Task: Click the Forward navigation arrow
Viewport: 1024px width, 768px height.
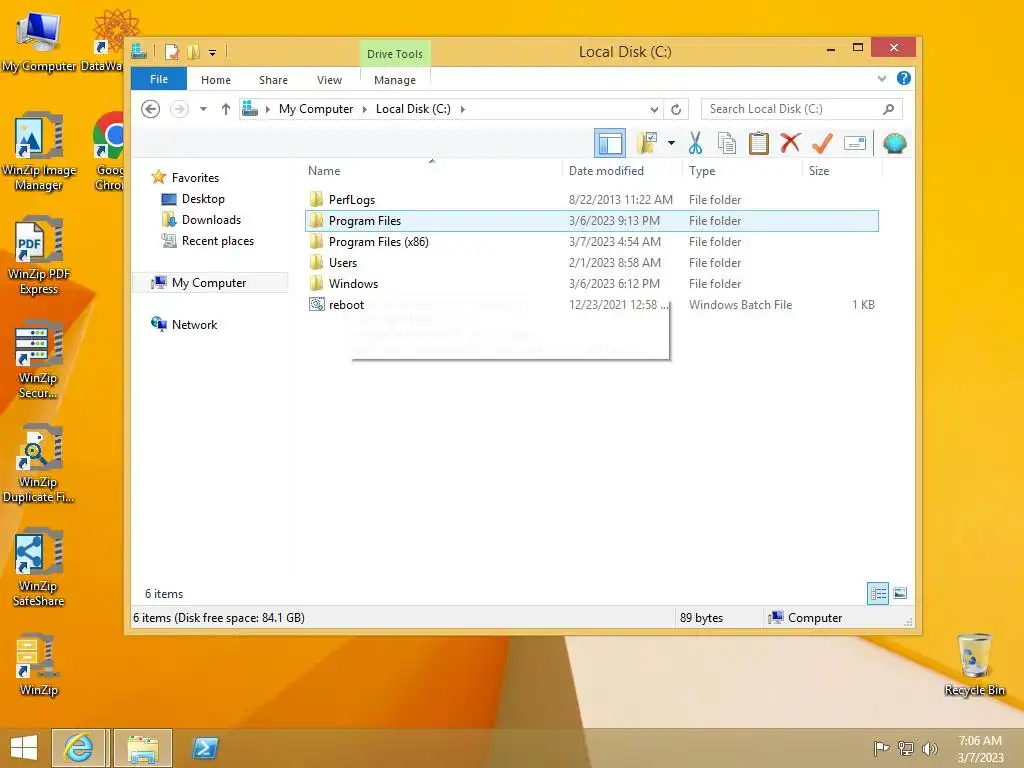Action: (x=179, y=109)
